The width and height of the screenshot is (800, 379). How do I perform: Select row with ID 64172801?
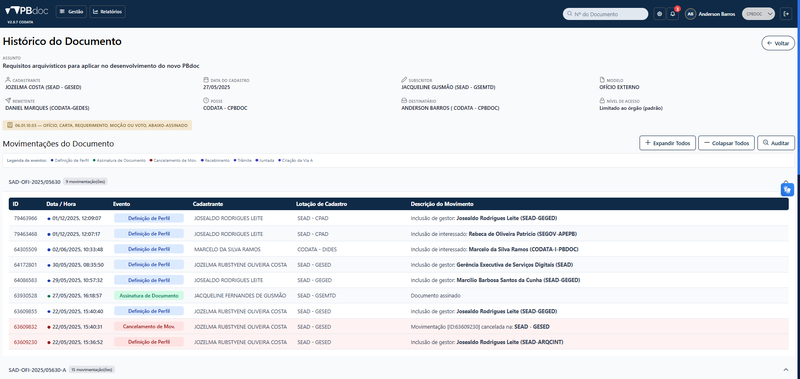pyautogui.click(x=398, y=265)
